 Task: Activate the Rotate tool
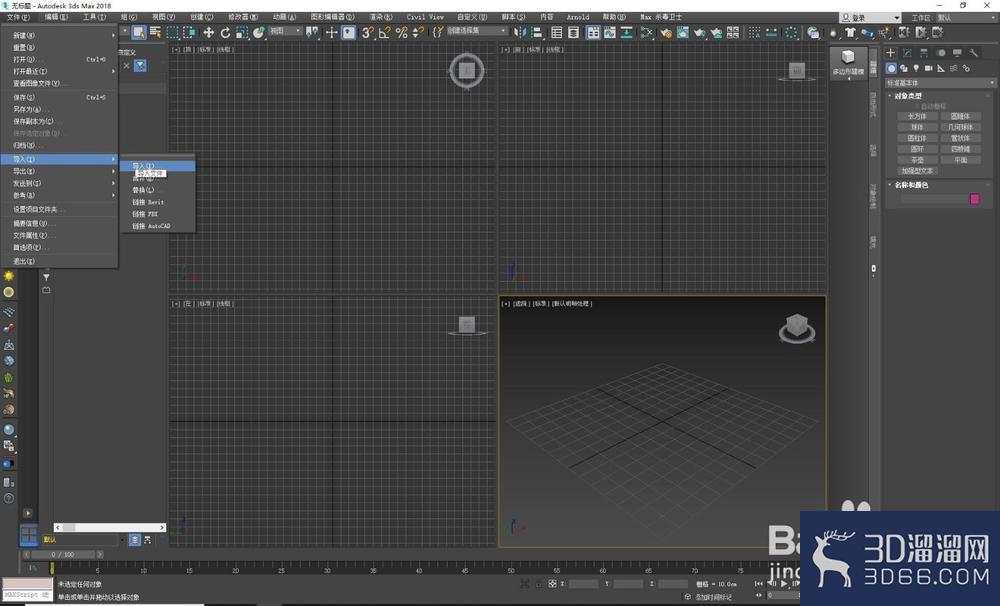(225, 33)
